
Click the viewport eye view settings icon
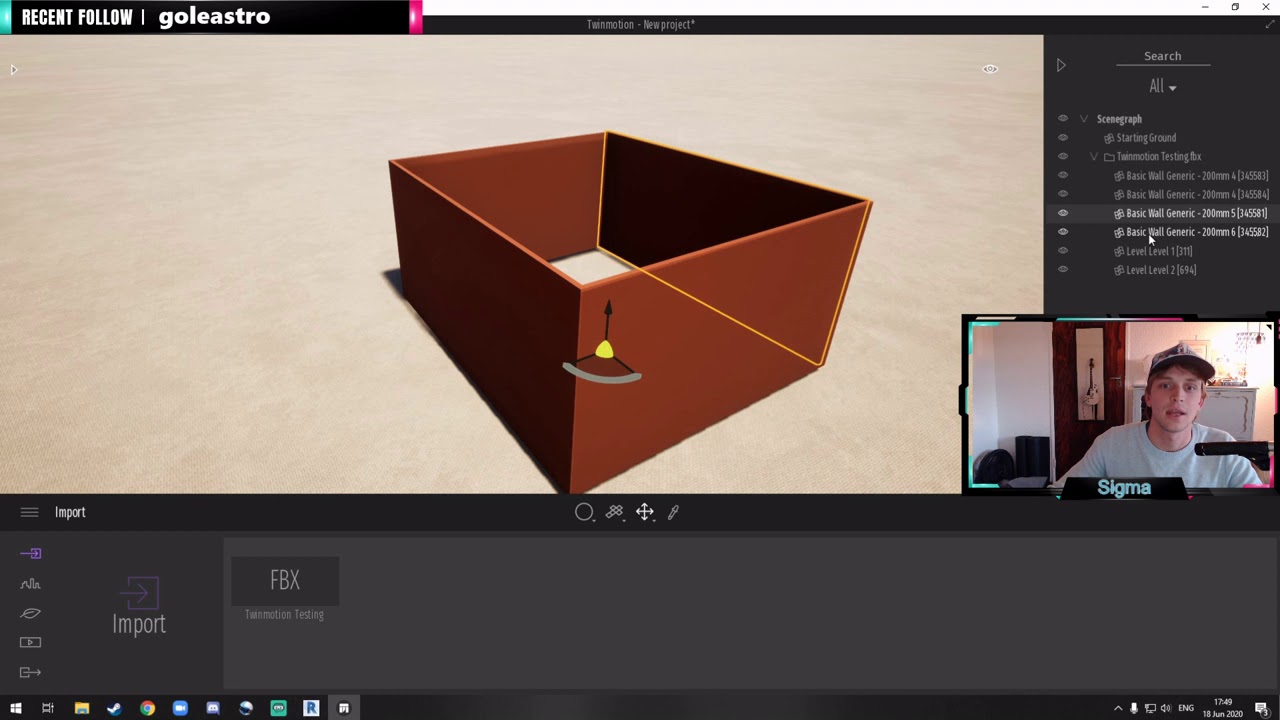[990, 69]
